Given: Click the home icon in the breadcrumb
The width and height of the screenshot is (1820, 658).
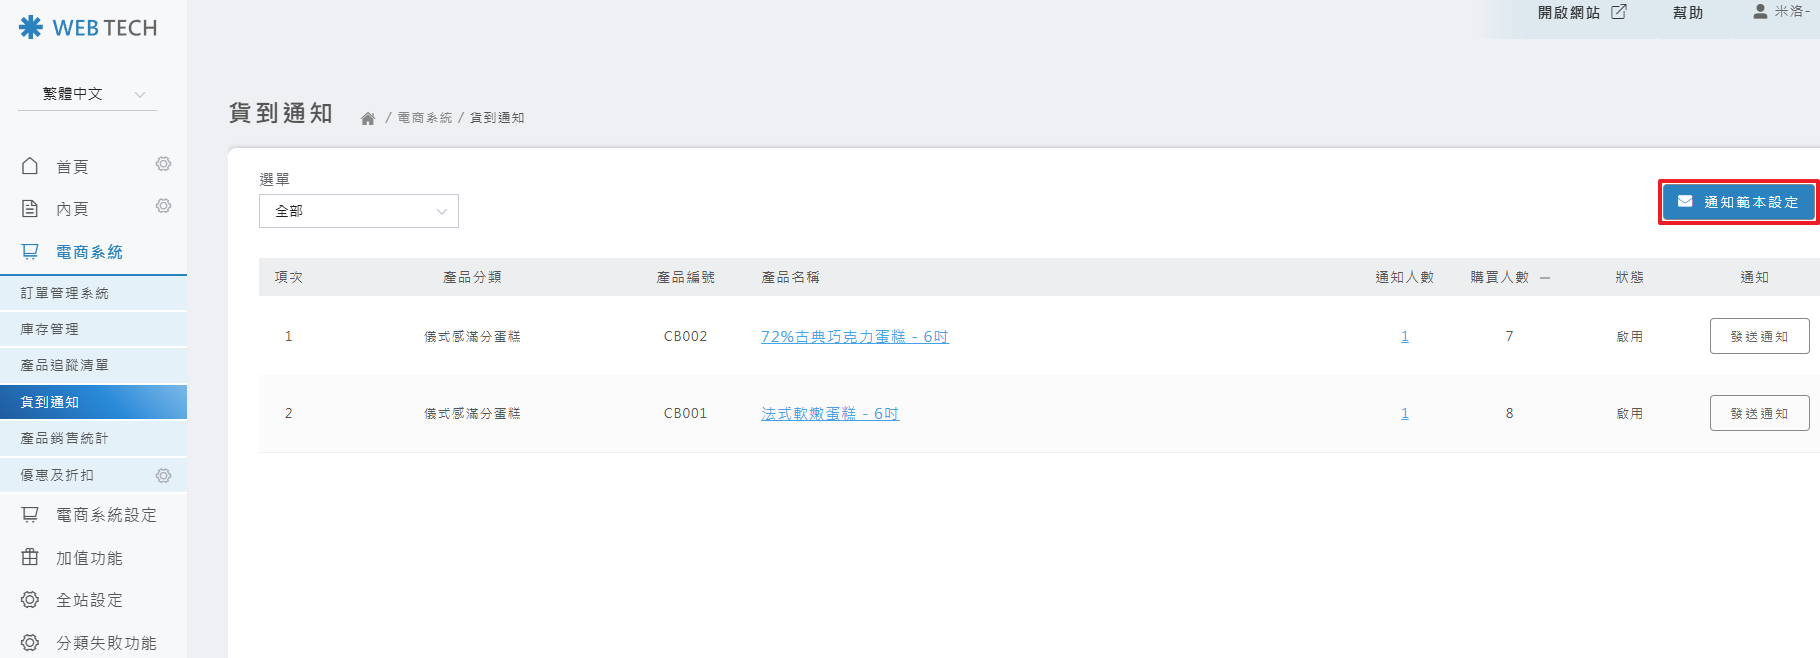Looking at the screenshot, I should click(x=368, y=118).
